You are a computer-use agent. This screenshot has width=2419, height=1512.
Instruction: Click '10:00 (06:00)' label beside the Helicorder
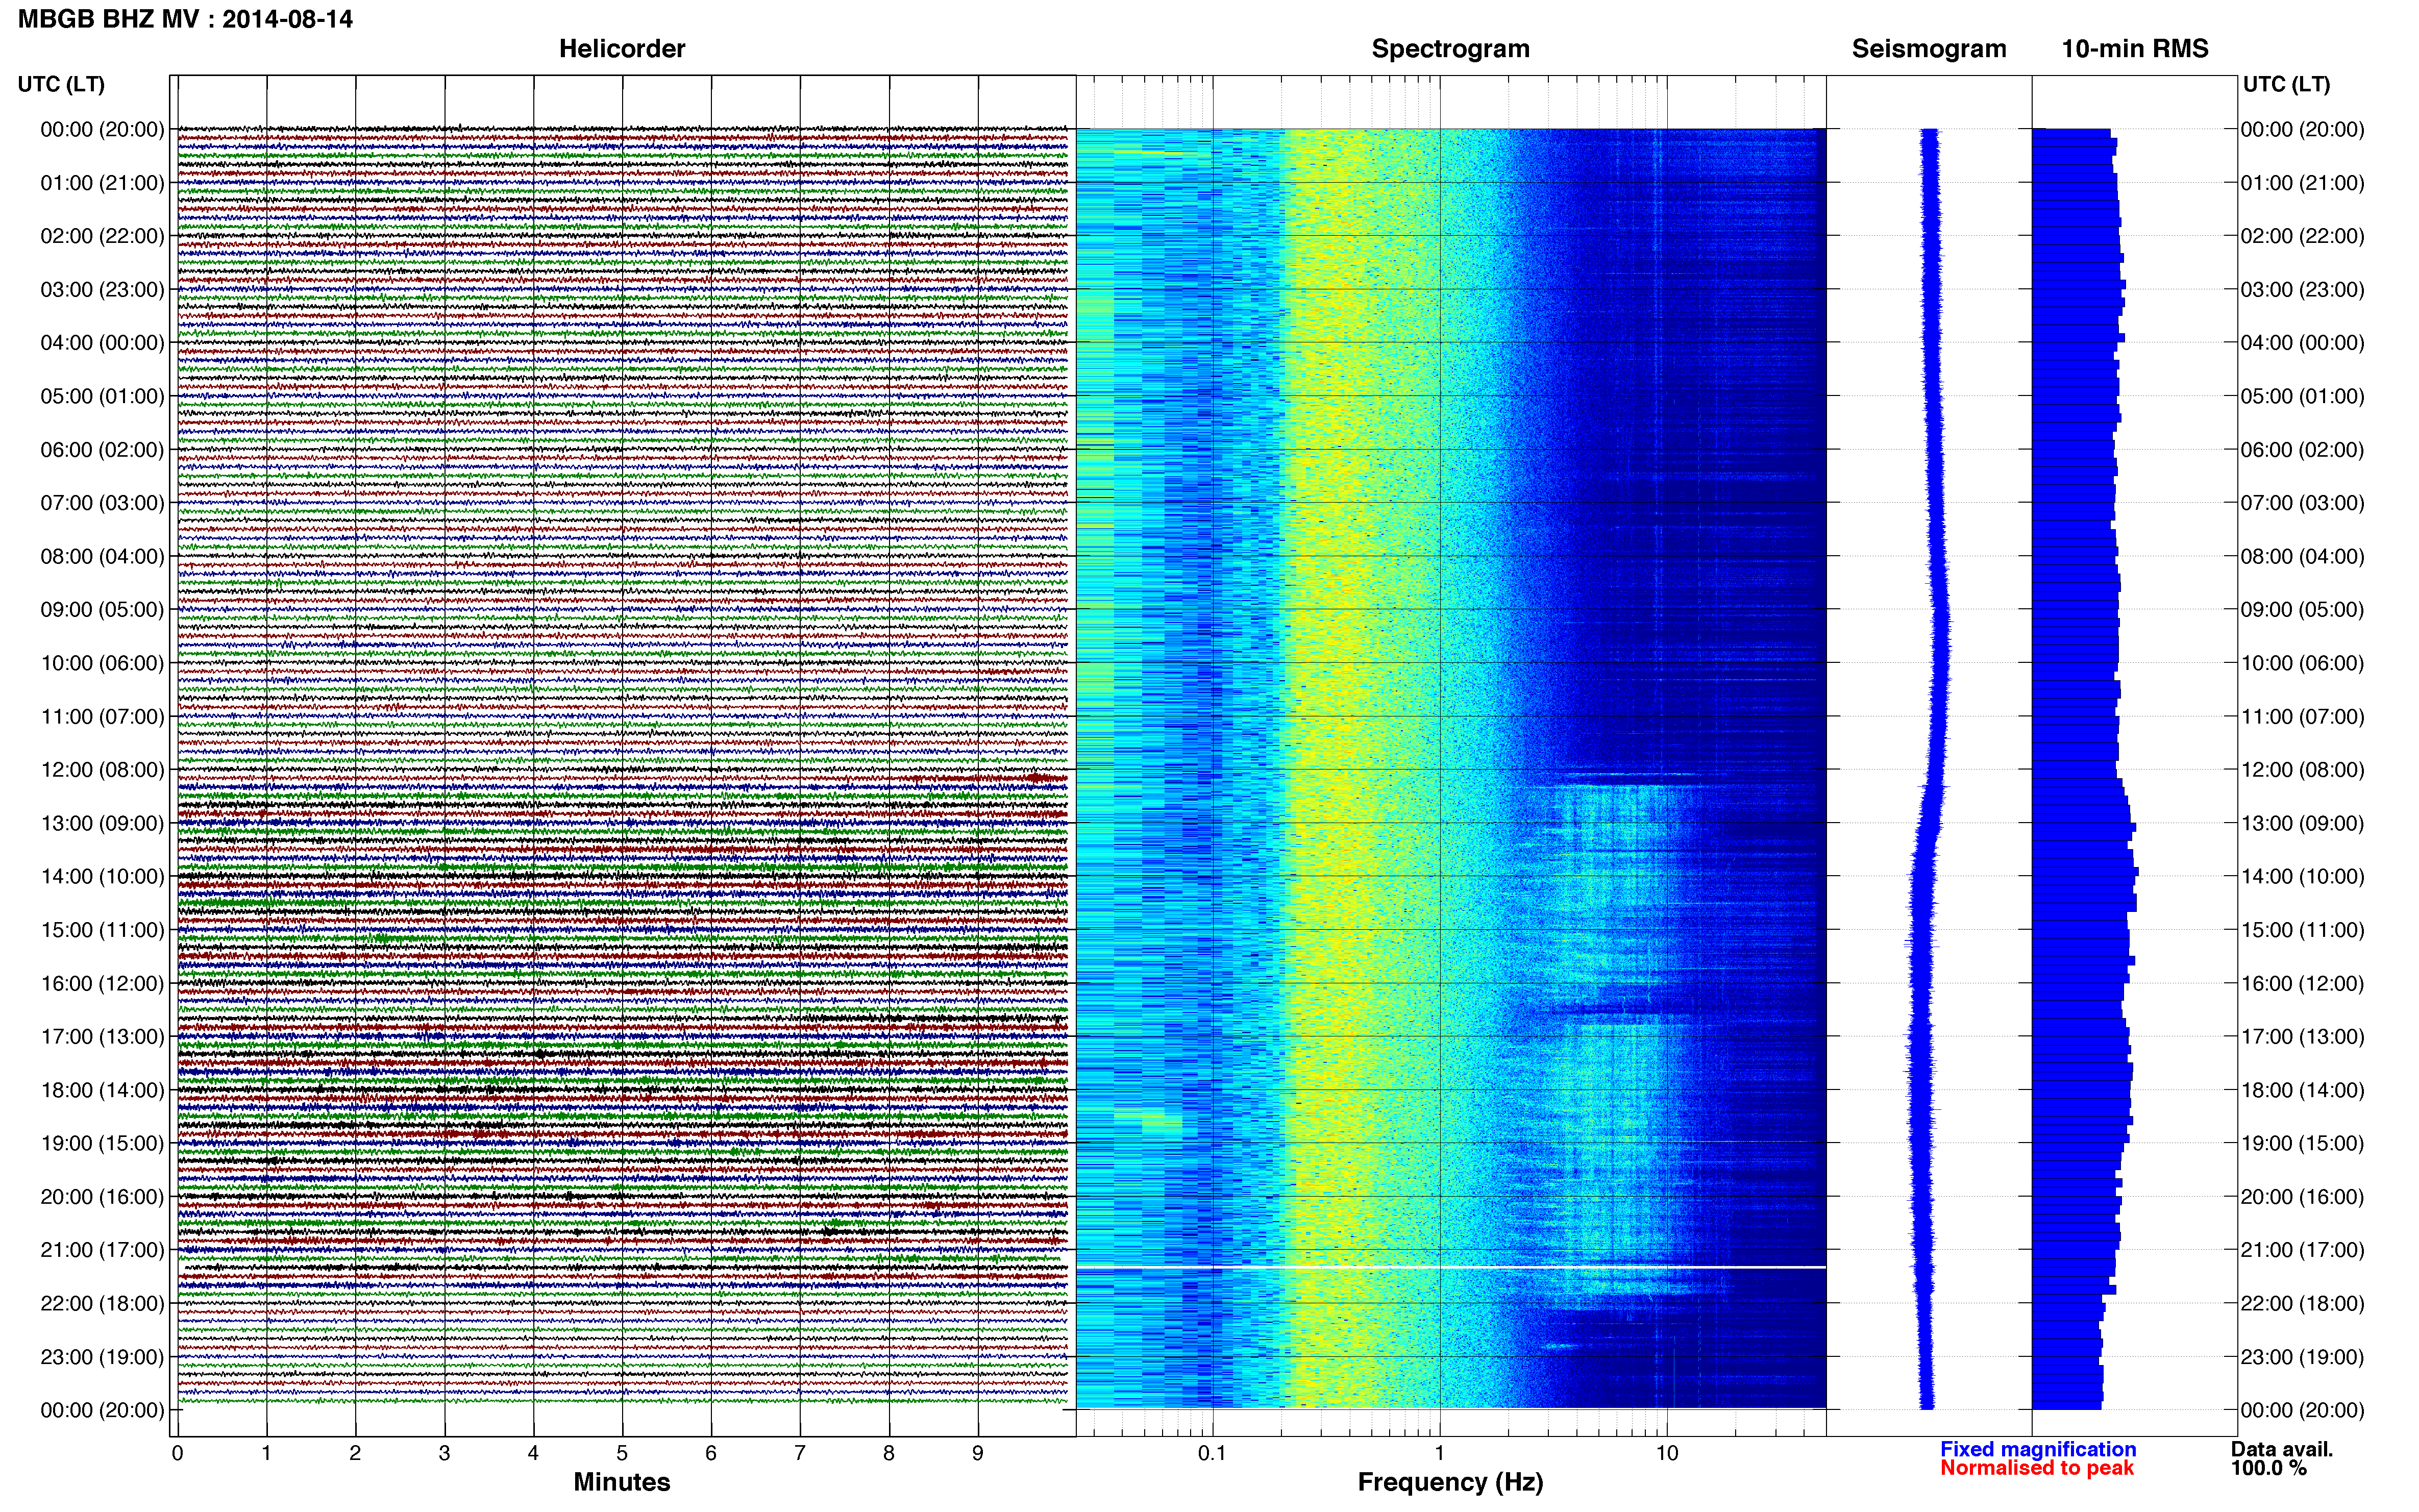(x=102, y=663)
